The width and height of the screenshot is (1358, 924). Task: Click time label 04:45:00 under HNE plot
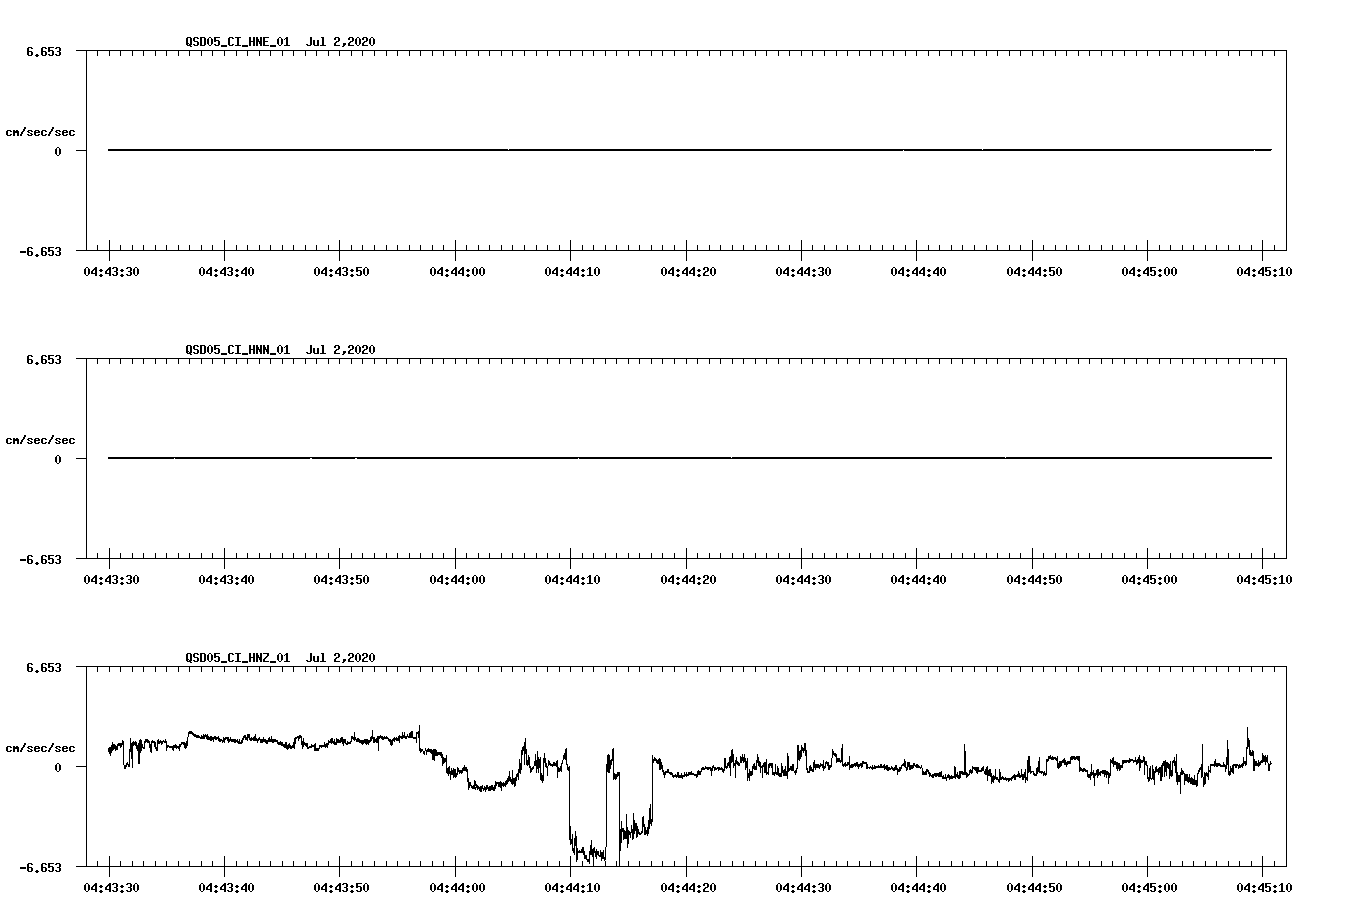1148,272
